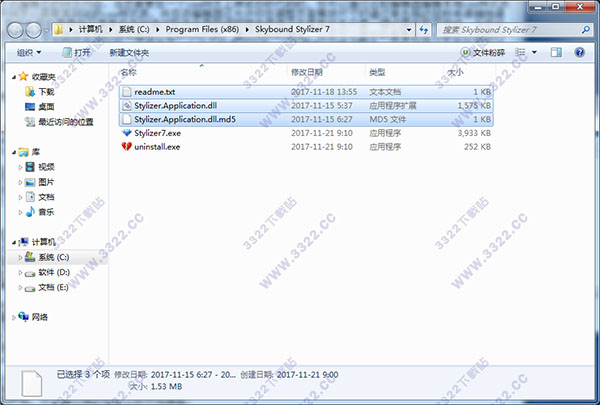Click the 网络 network icon
Screen dimensions: 600x405
[23, 317]
